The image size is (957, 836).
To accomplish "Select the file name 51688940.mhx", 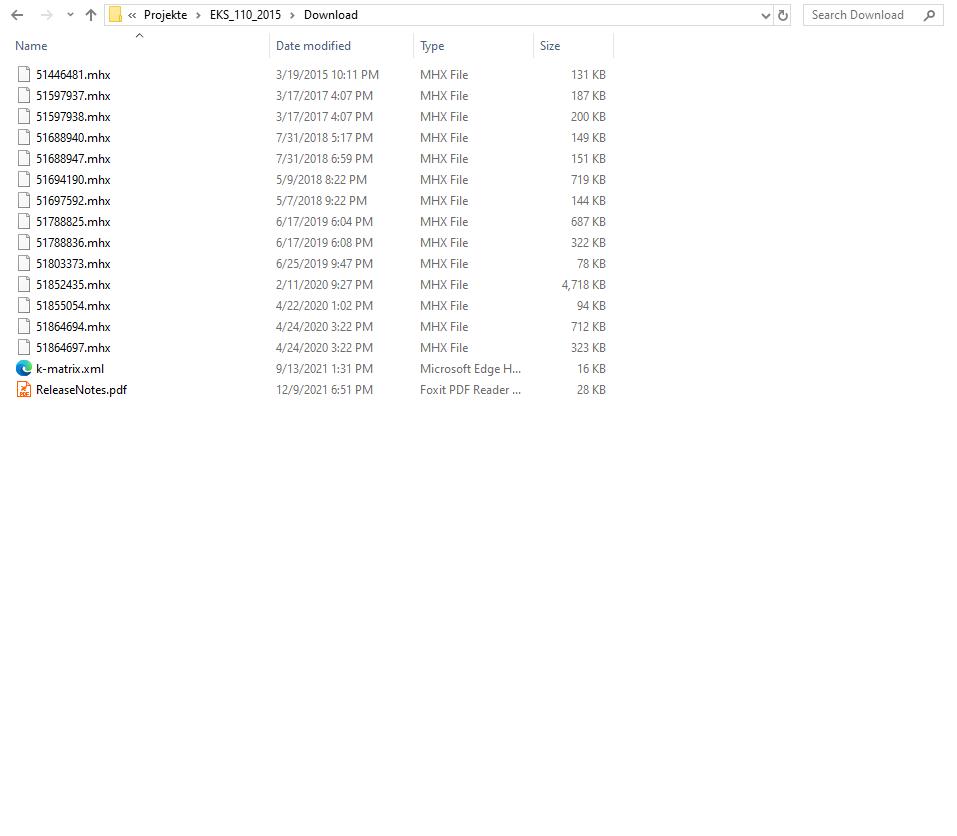I will pos(73,137).
